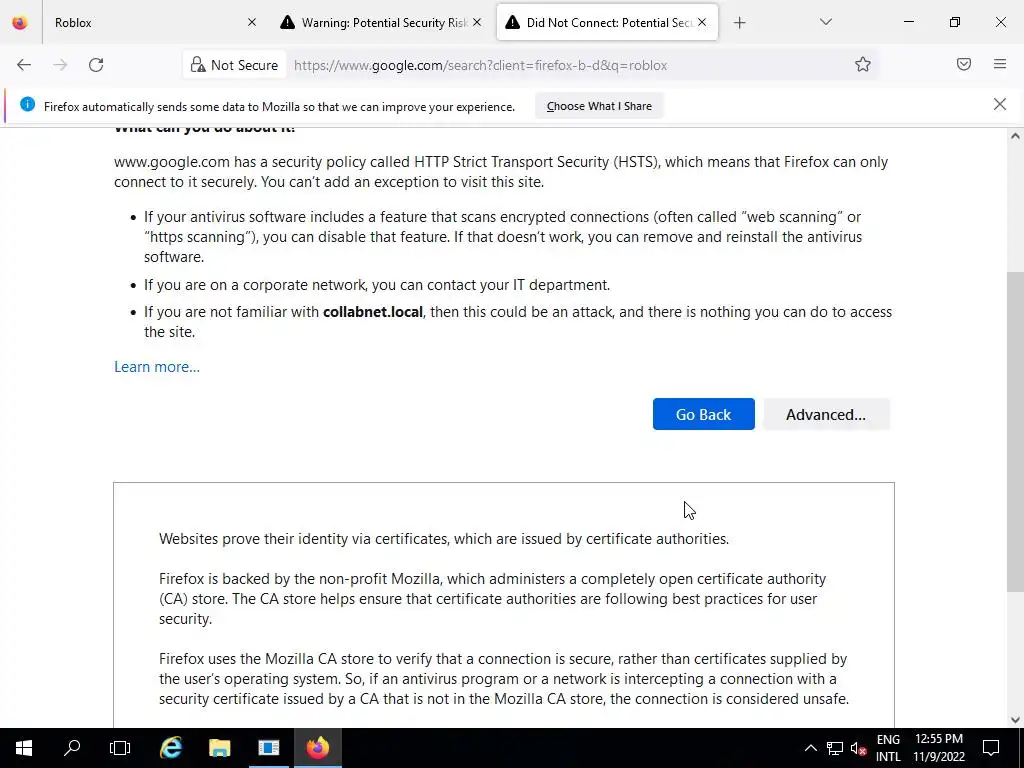Click Choose What I Share button
The height and width of the screenshot is (768, 1024).
599,106
